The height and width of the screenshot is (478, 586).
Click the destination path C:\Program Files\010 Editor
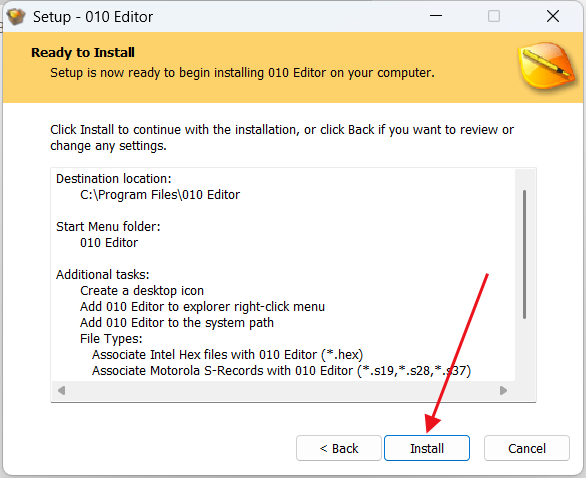tap(160, 195)
